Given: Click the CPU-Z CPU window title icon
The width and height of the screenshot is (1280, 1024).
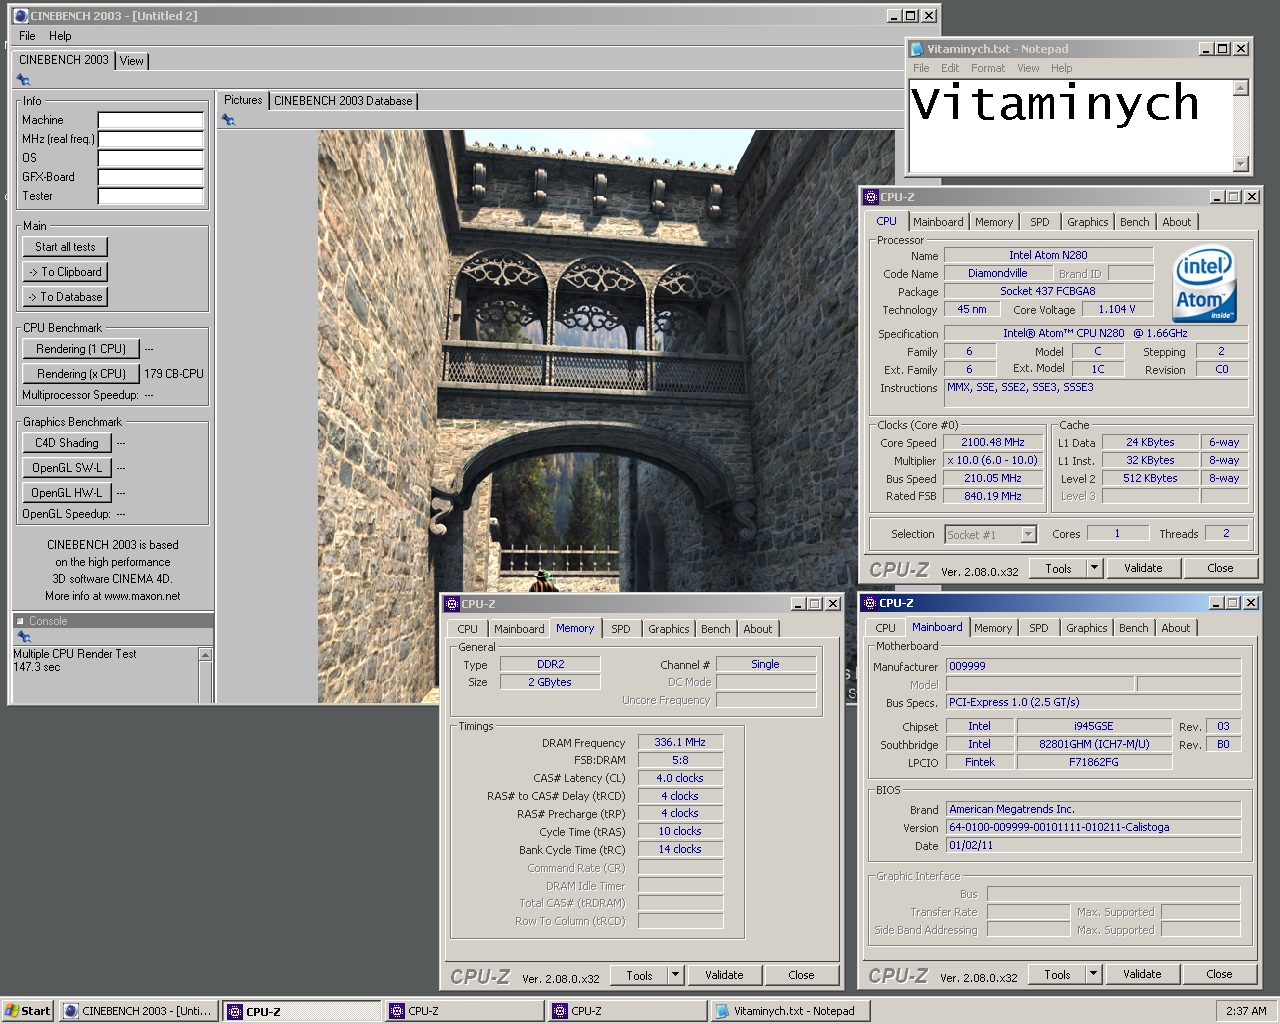Looking at the screenshot, I should tap(871, 197).
